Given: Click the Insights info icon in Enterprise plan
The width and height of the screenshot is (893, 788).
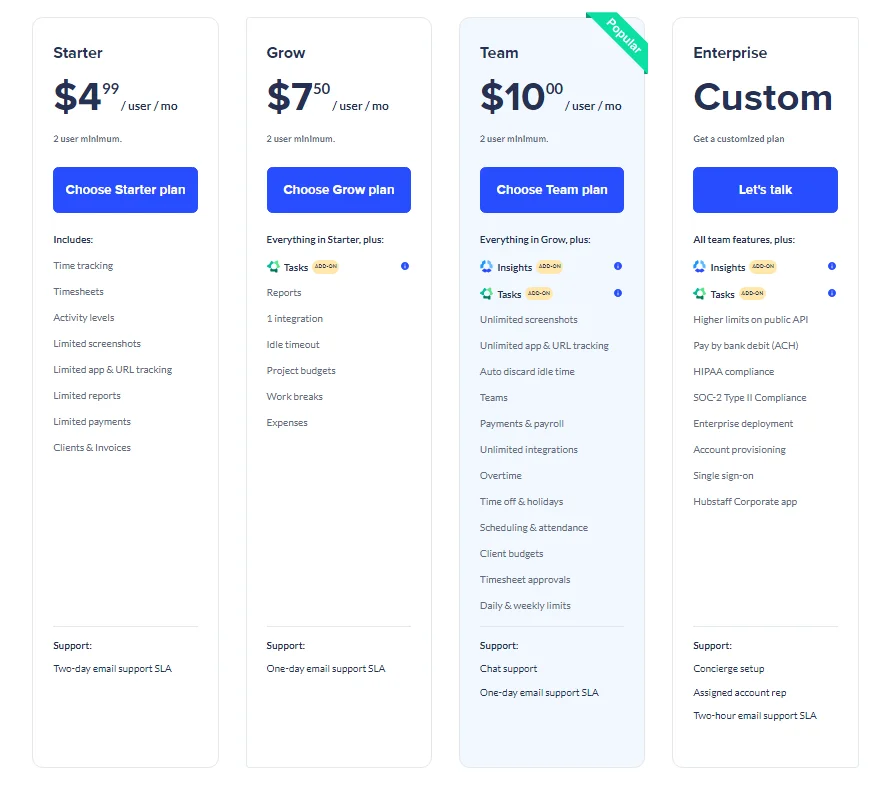Looking at the screenshot, I should pos(831,266).
